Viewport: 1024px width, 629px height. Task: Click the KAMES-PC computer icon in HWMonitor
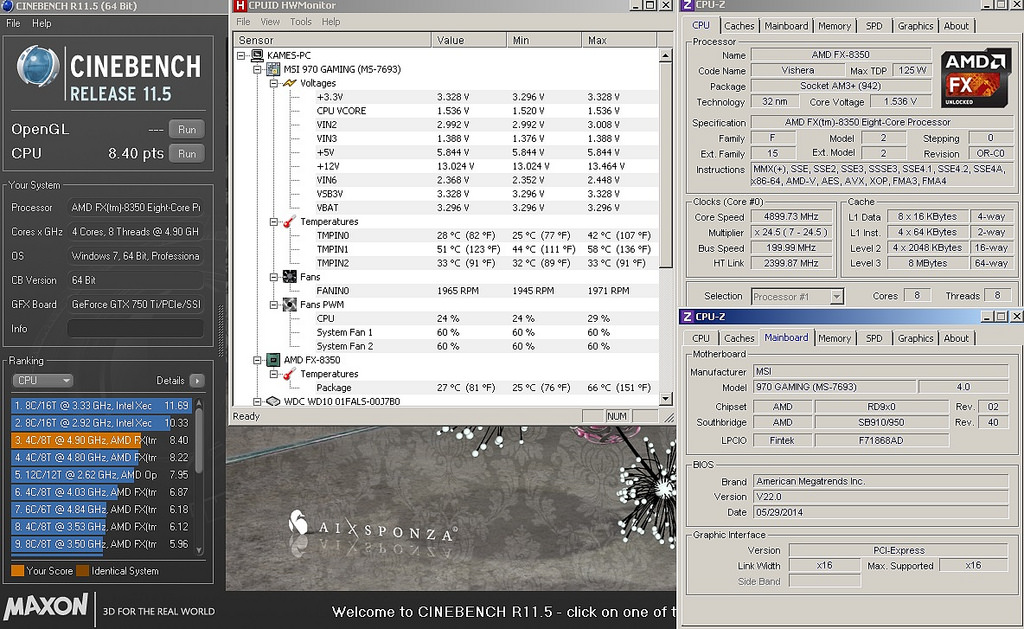(257, 56)
